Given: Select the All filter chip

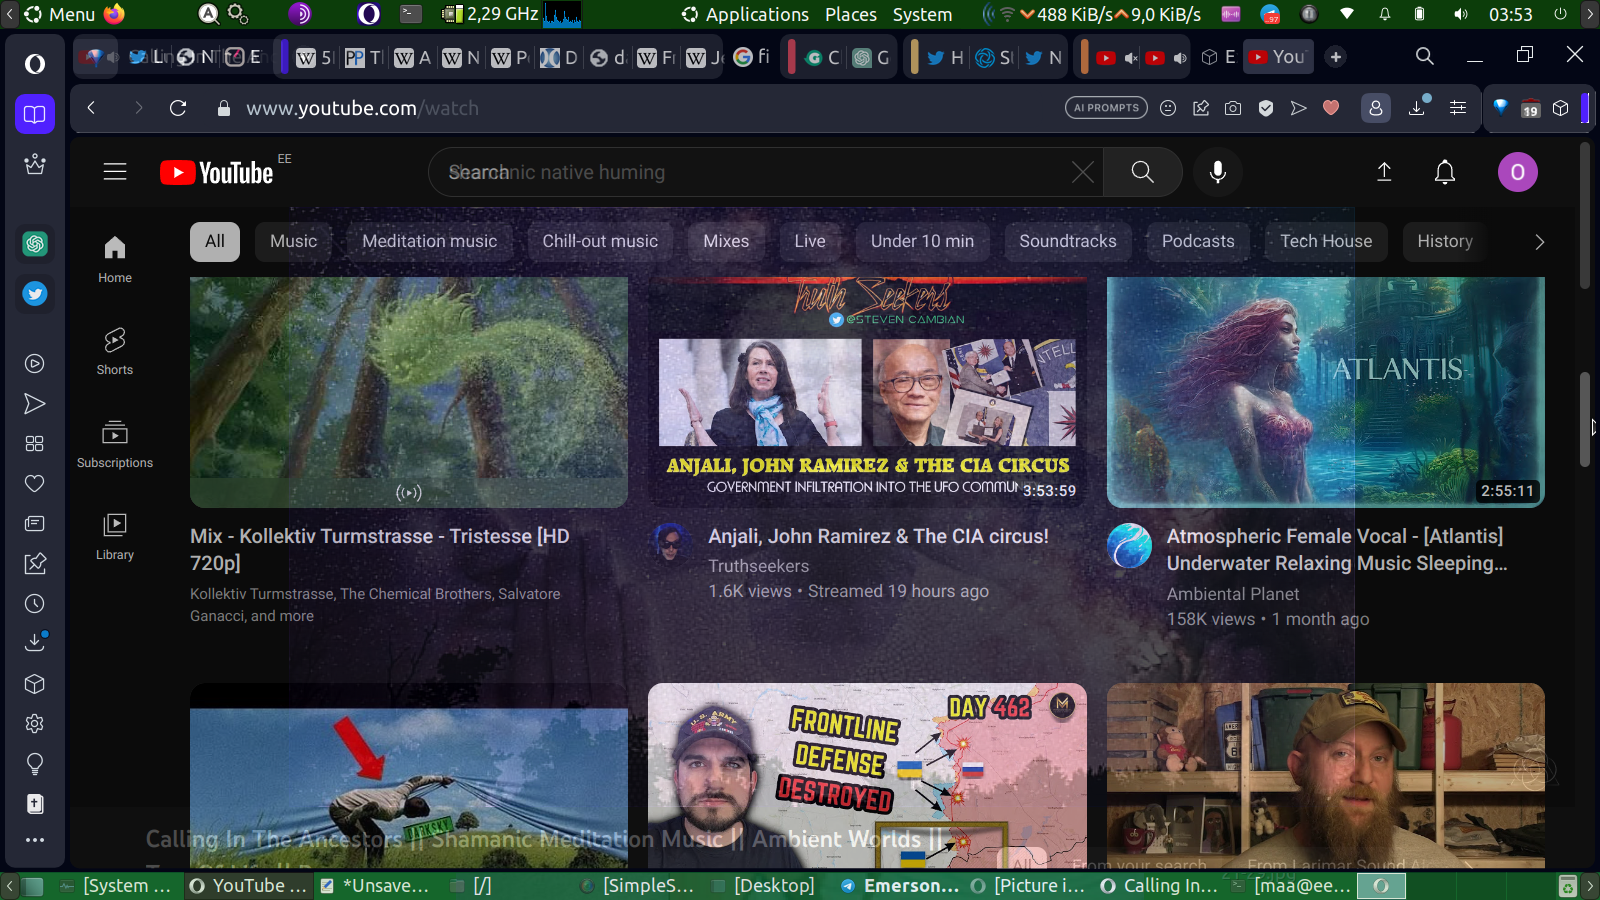Looking at the screenshot, I should pos(215,242).
